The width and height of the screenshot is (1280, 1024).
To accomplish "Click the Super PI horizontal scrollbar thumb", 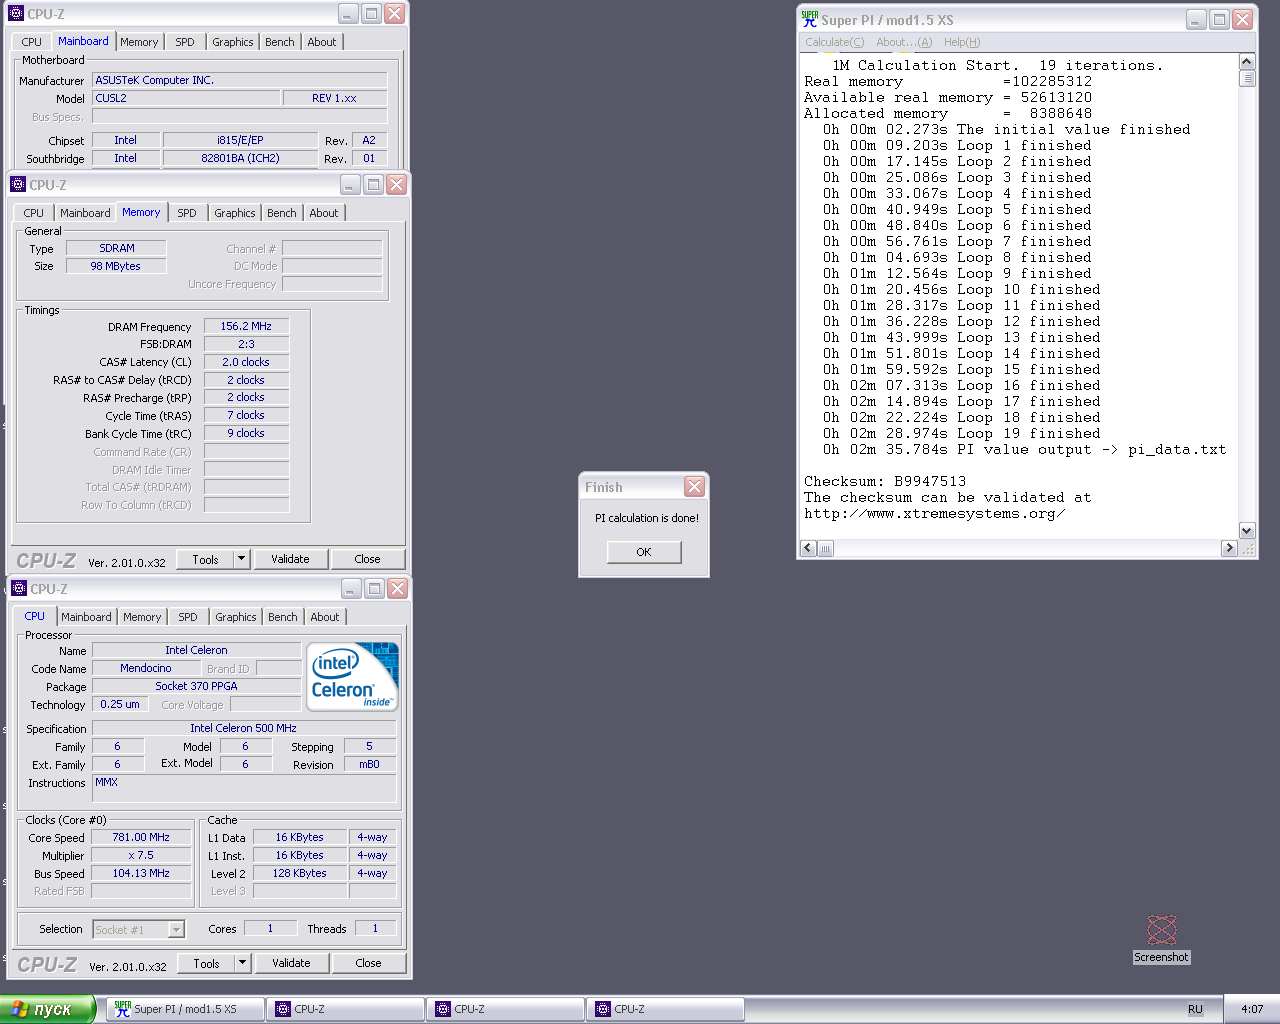I will [x=826, y=548].
